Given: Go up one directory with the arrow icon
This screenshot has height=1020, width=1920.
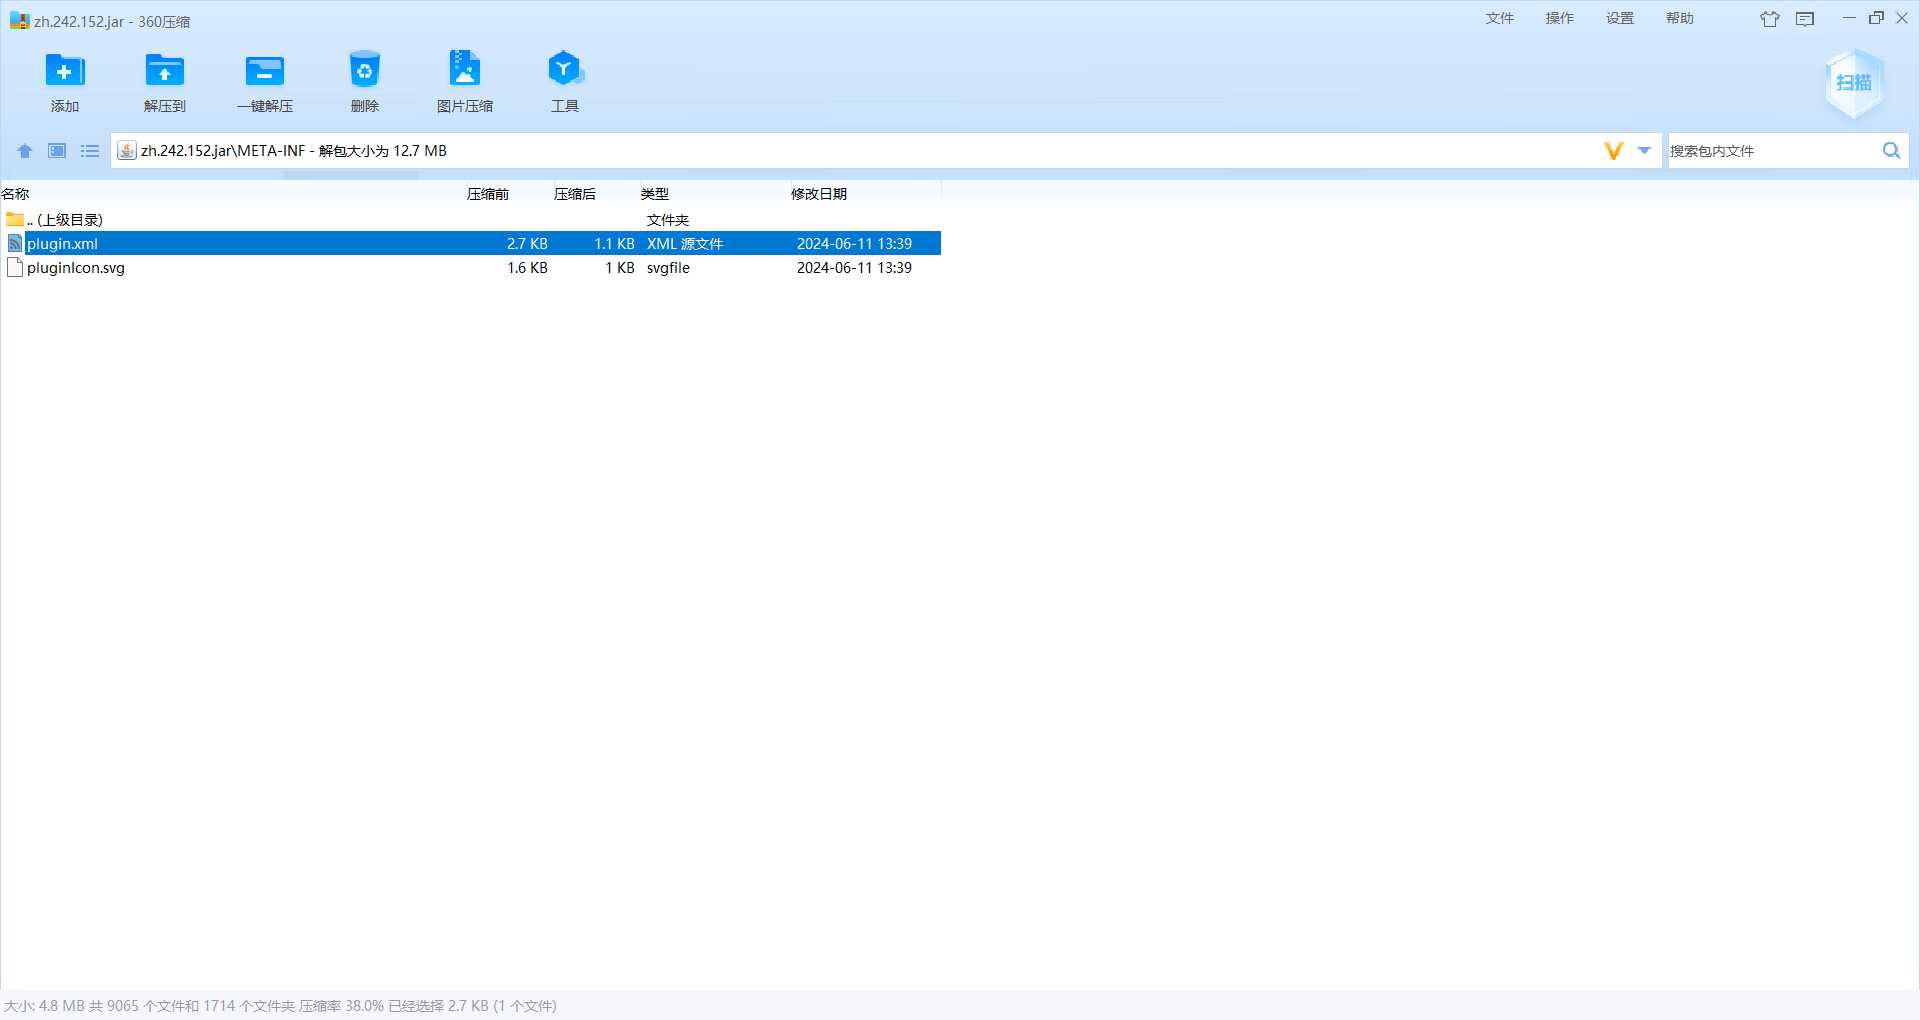Looking at the screenshot, I should (x=25, y=151).
